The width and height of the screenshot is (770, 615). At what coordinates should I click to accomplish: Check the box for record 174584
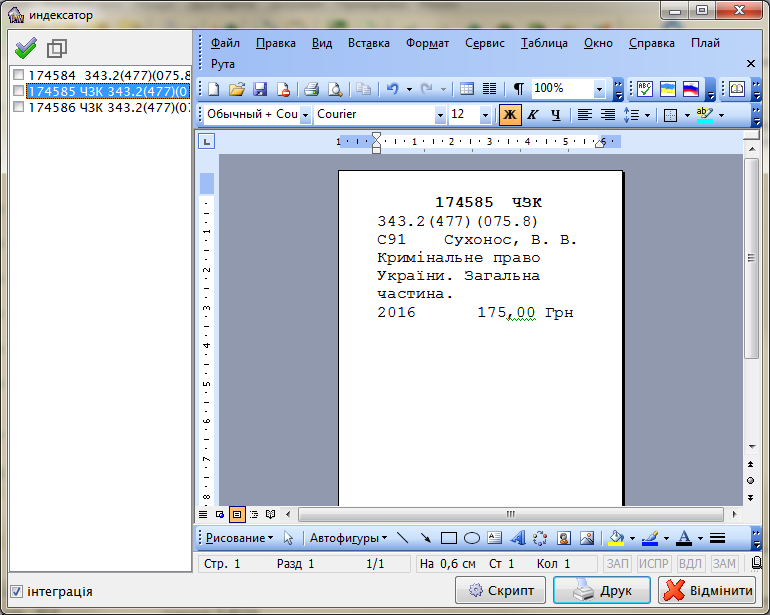pyautogui.click(x=18, y=75)
